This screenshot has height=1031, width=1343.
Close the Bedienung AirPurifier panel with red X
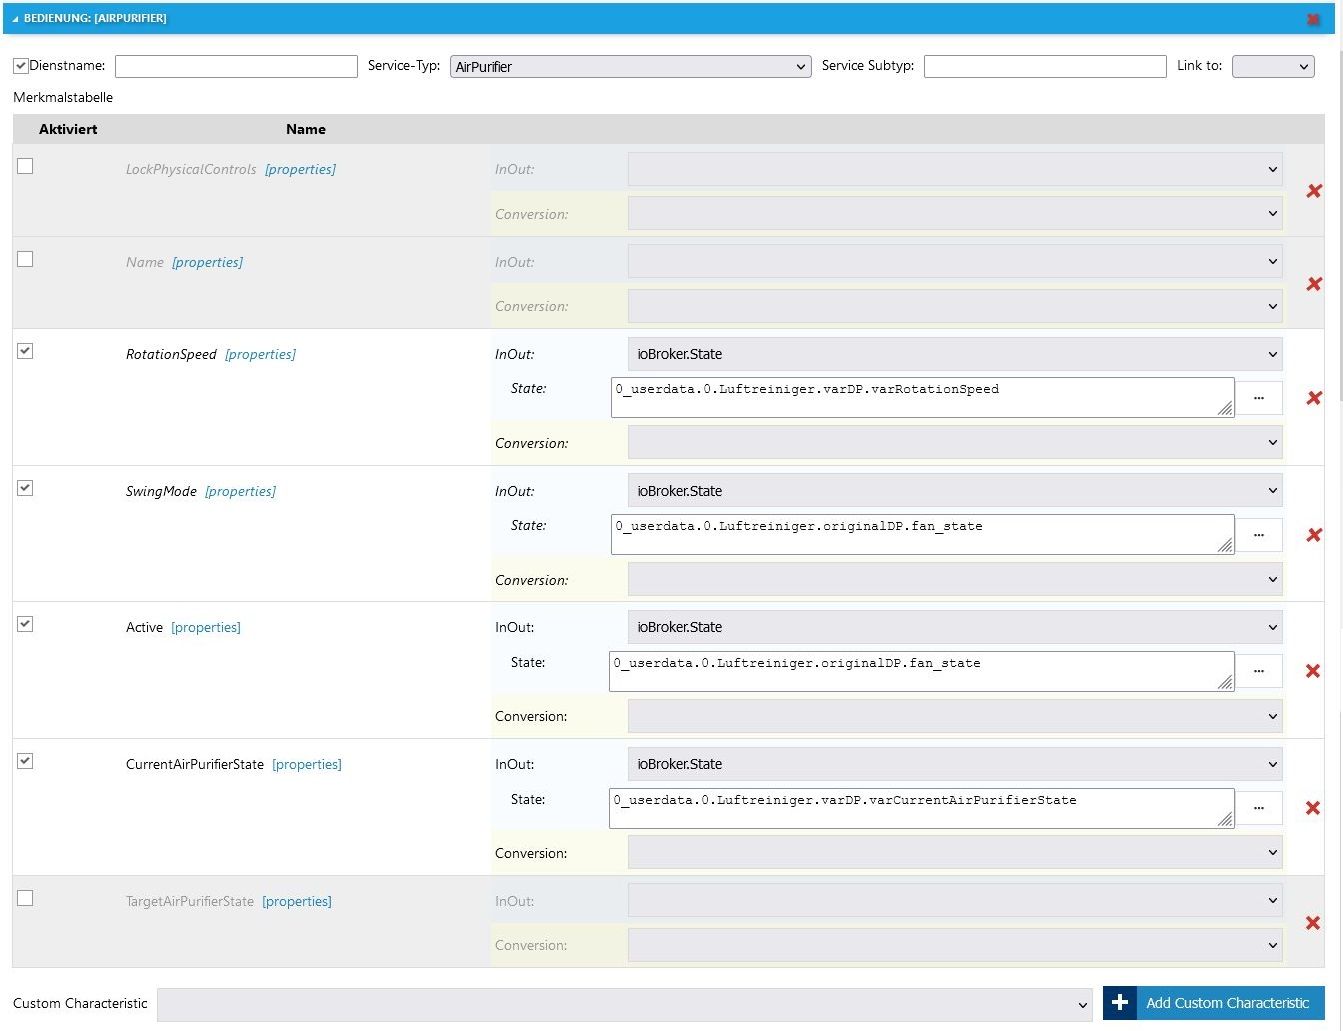click(1313, 19)
